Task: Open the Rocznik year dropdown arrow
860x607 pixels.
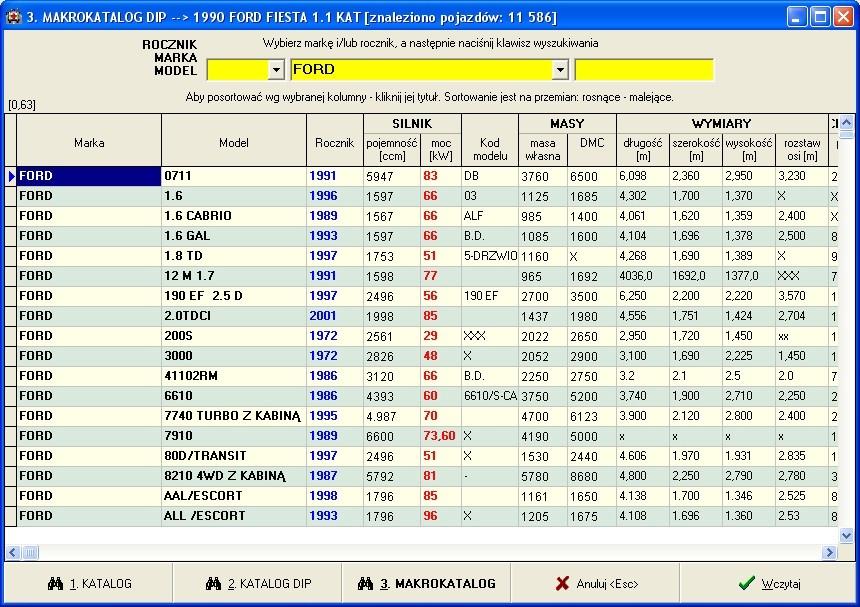Action: click(x=276, y=70)
